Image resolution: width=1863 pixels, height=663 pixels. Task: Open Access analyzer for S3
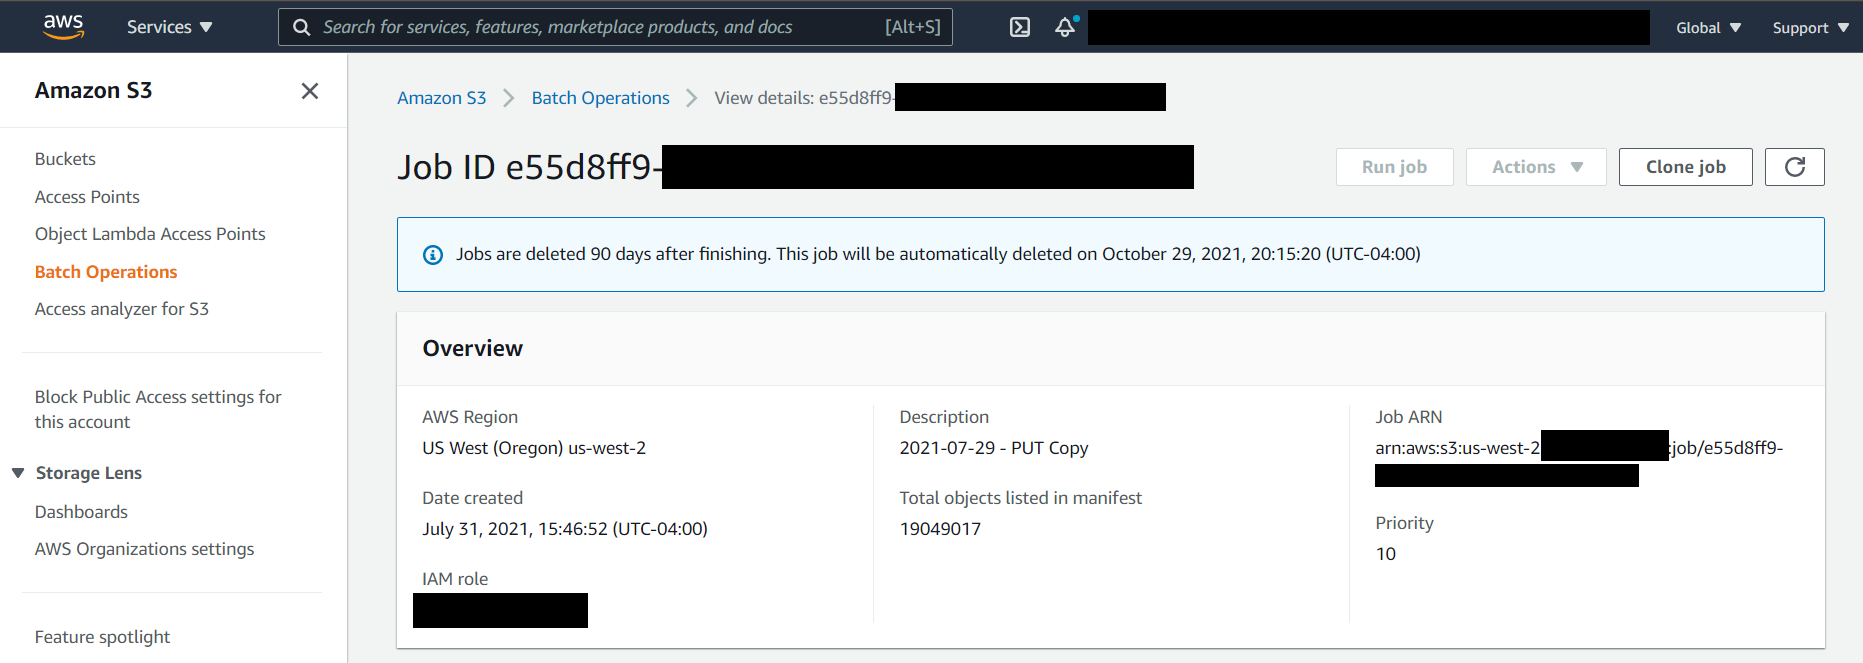(121, 308)
